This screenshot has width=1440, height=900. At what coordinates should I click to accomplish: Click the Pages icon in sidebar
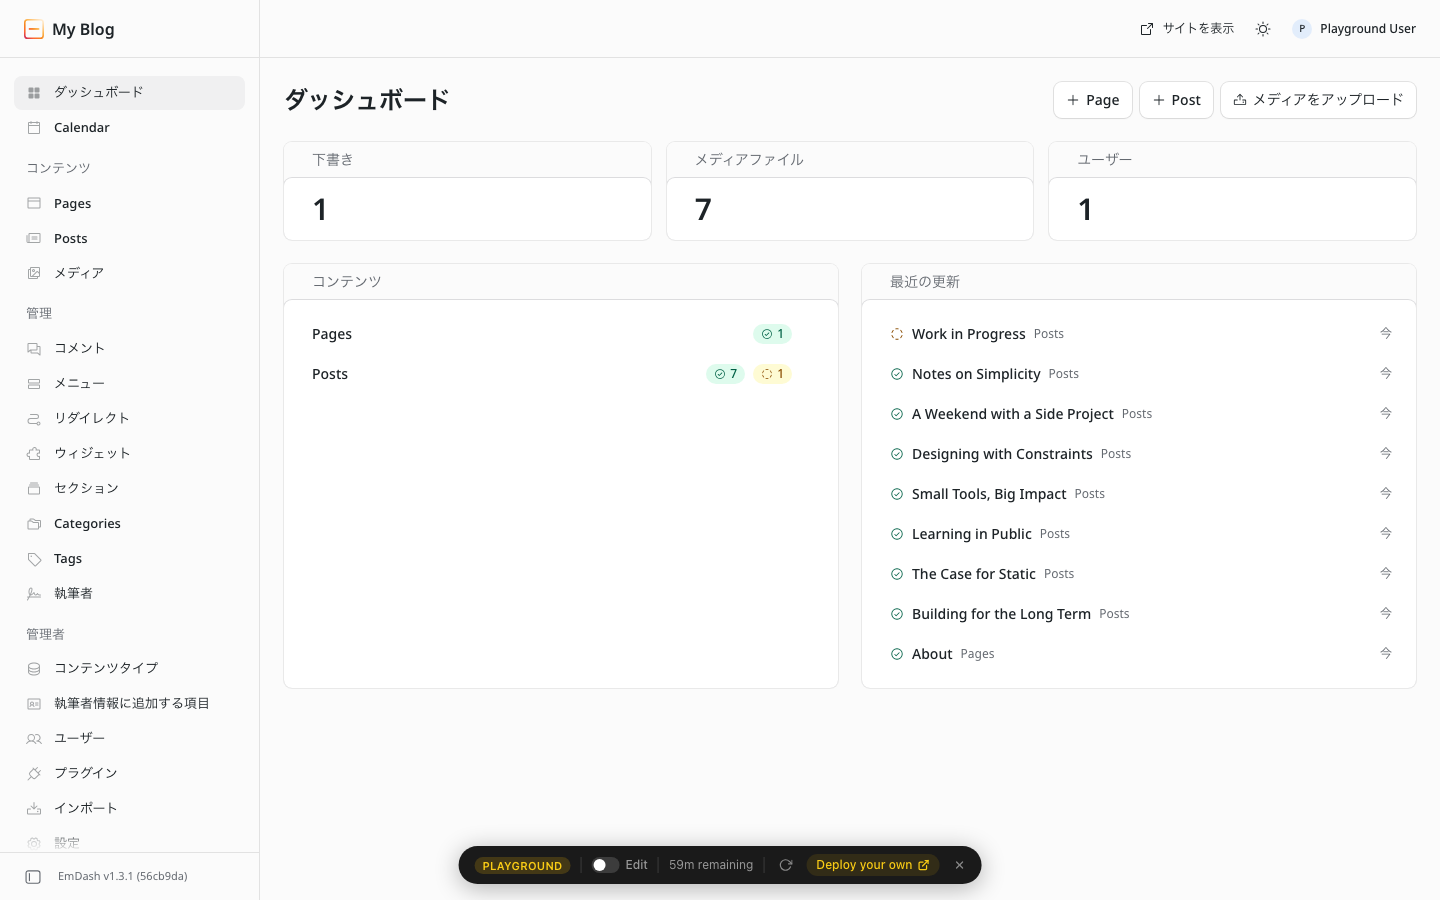coord(34,203)
